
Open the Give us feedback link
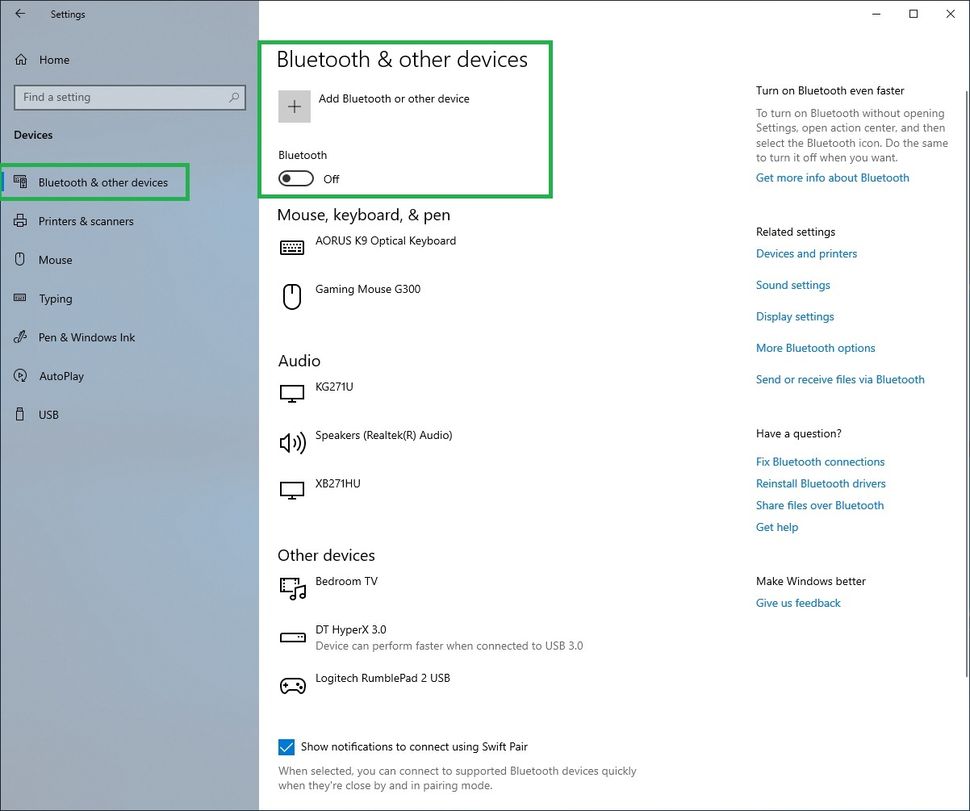pyautogui.click(x=798, y=602)
